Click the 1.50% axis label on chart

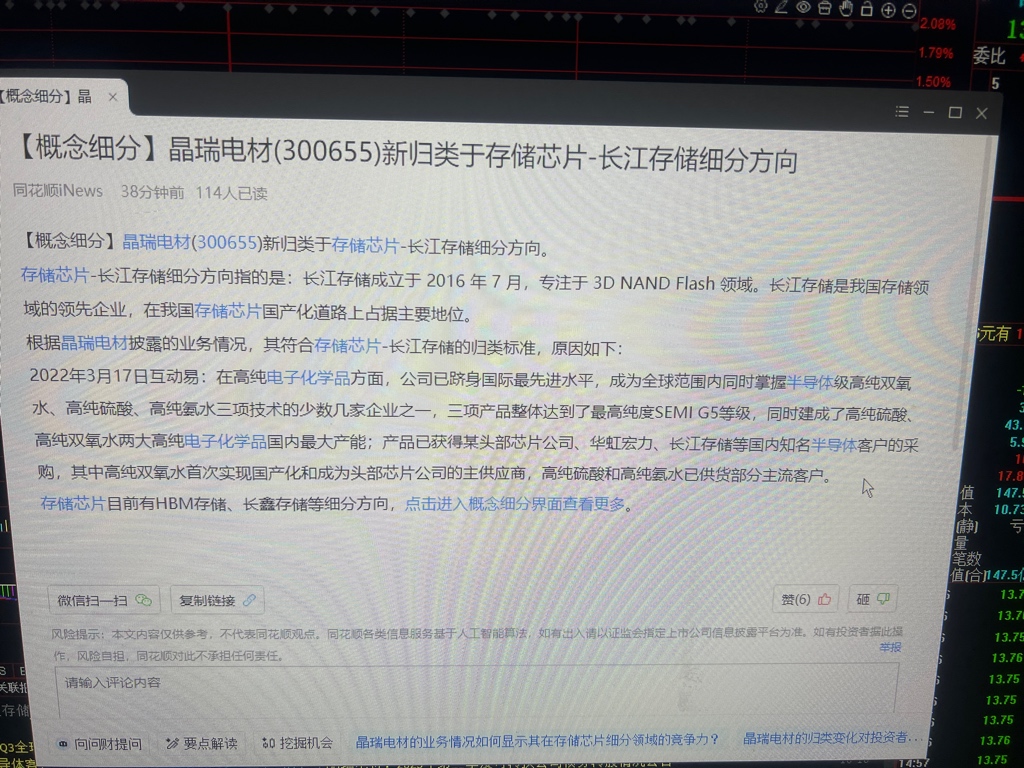point(933,82)
